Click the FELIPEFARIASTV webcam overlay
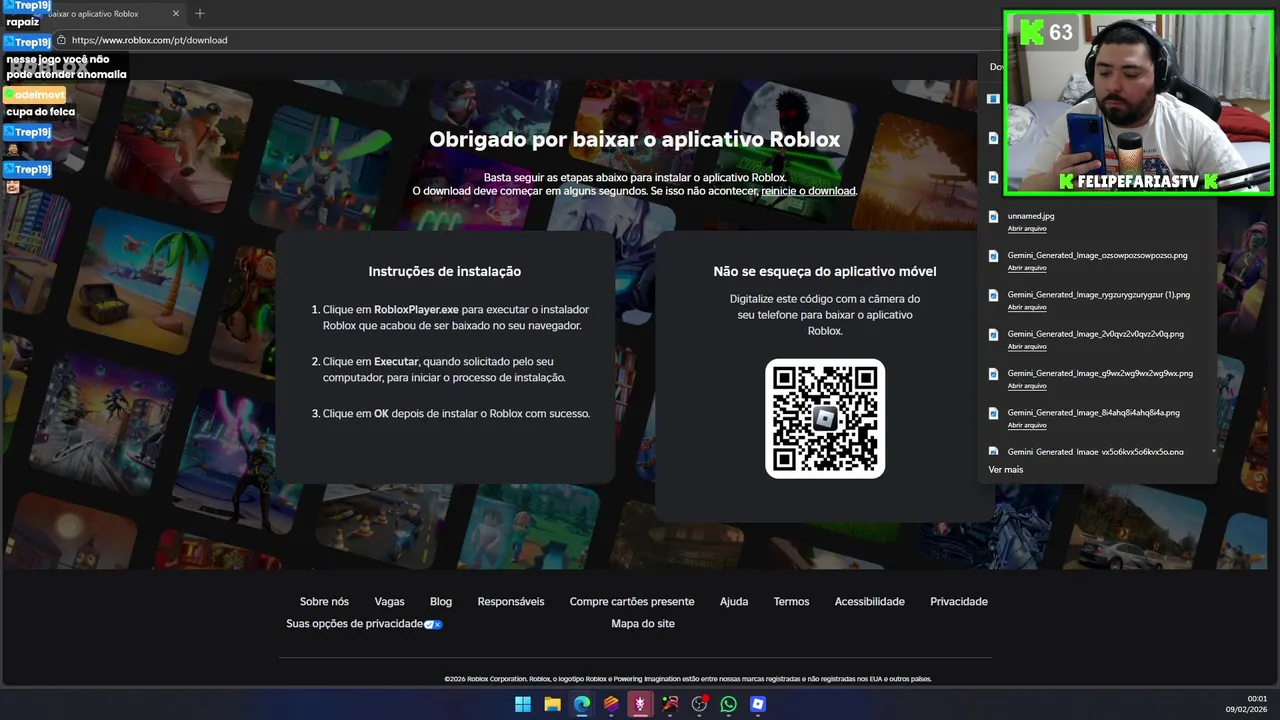This screenshot has width=1280, height=720. 1138,102
